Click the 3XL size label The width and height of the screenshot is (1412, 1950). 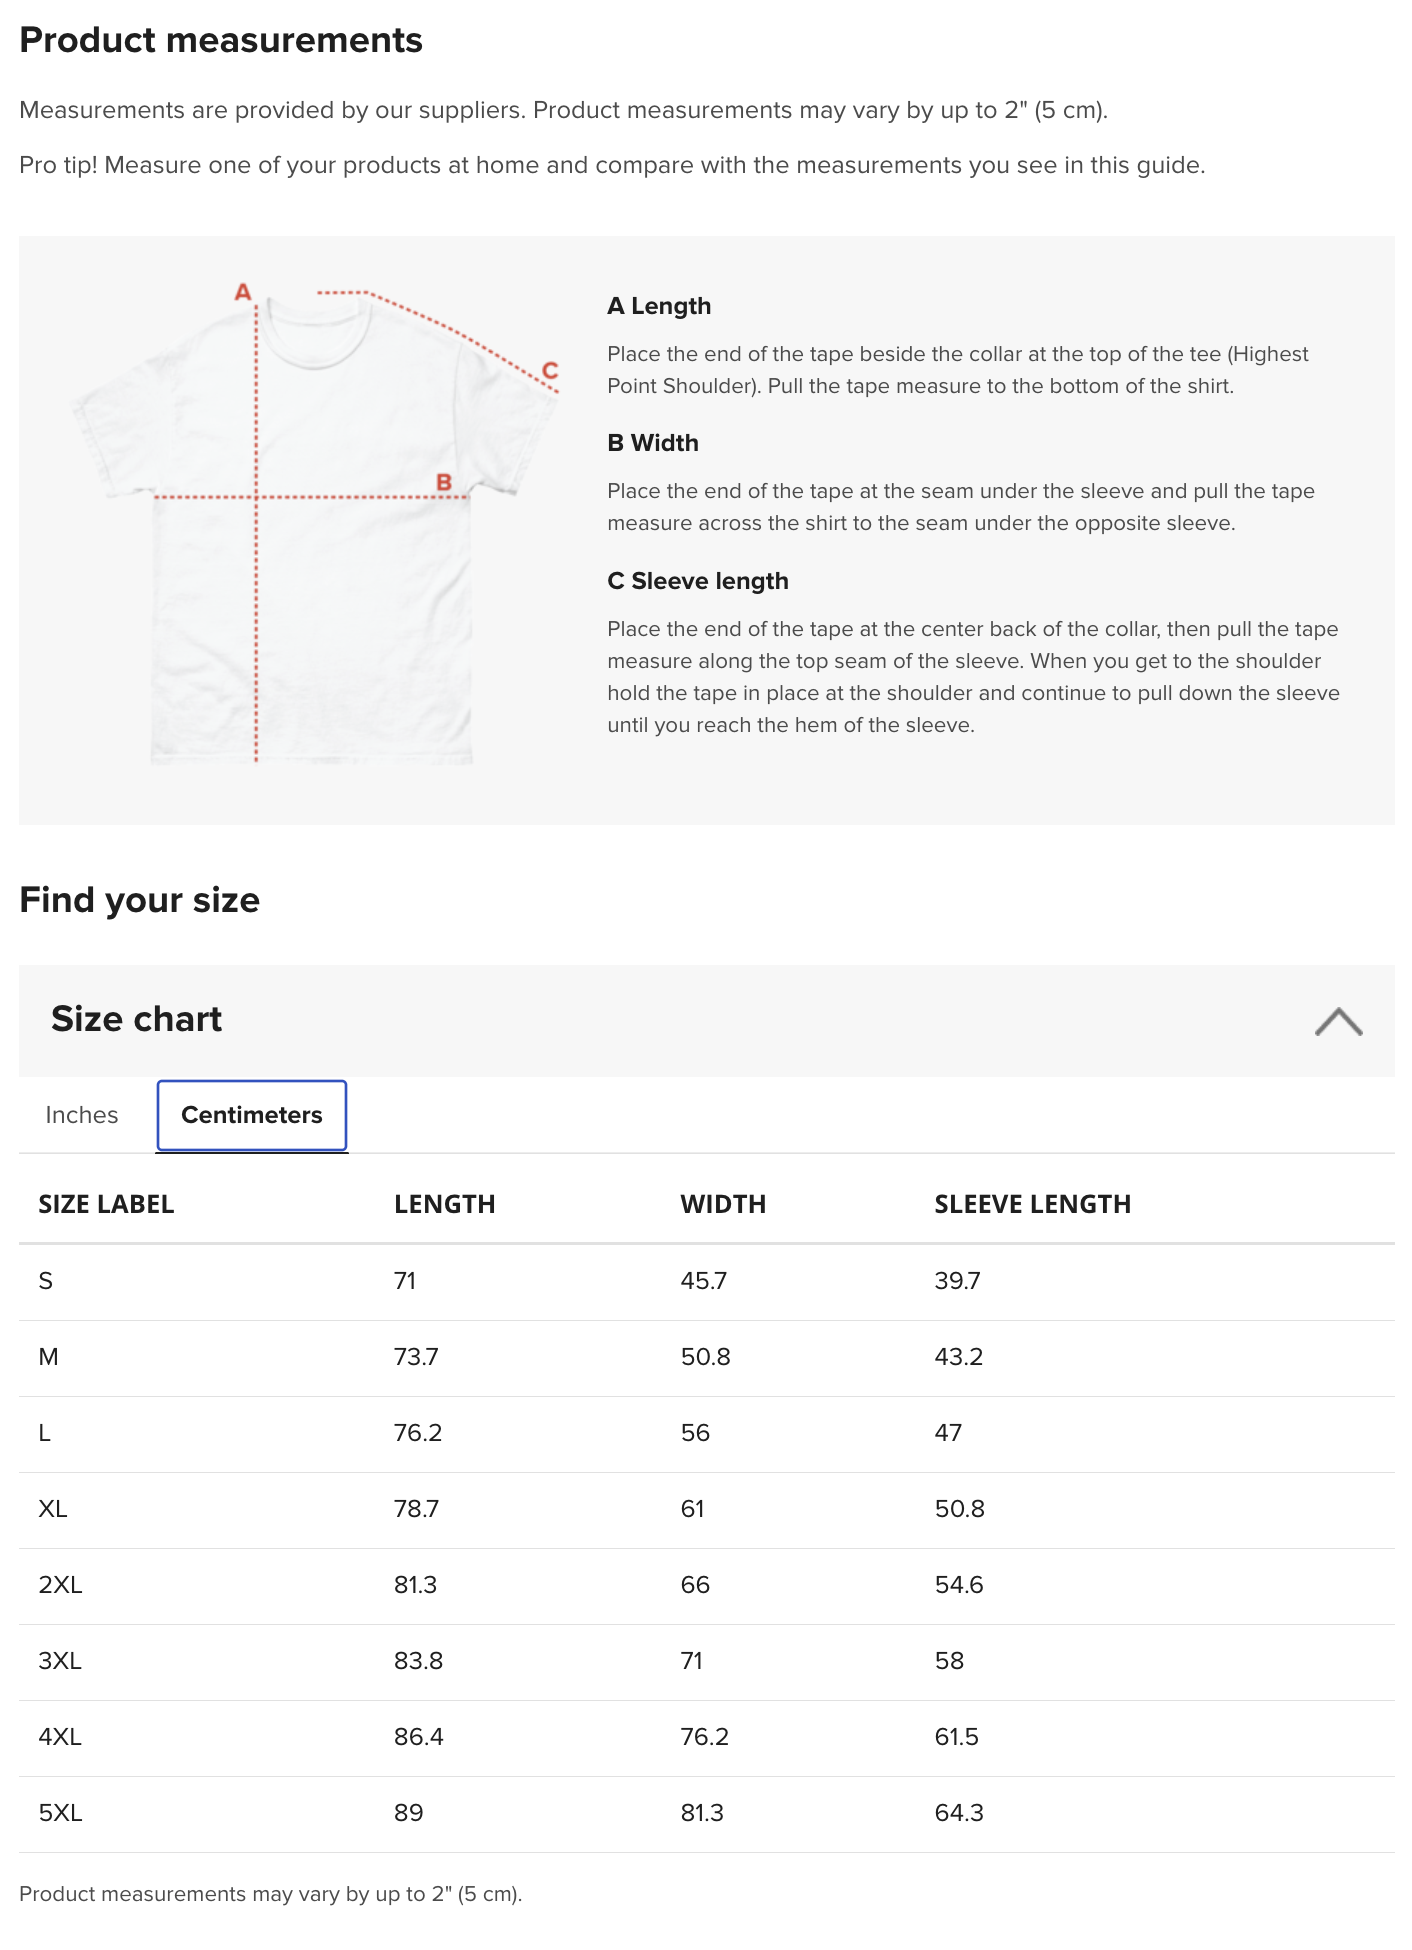tap(60, 1661)
